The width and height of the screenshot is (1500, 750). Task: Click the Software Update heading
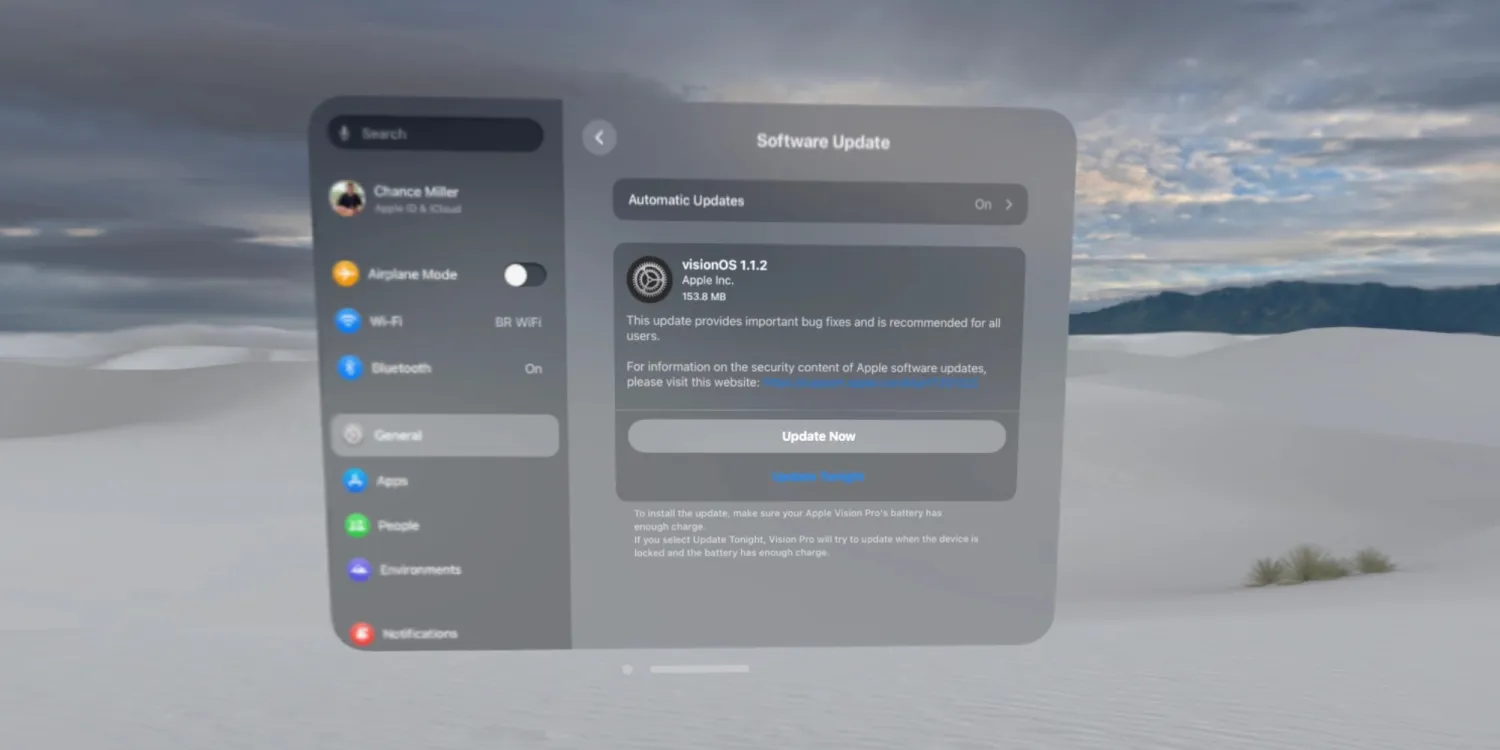pos(823,142)
